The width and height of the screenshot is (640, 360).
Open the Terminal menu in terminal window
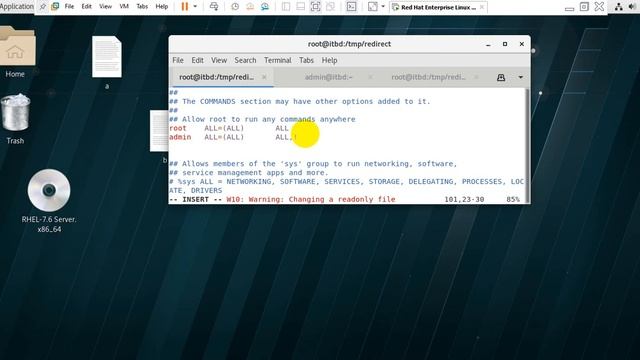(x=278, y=60)
